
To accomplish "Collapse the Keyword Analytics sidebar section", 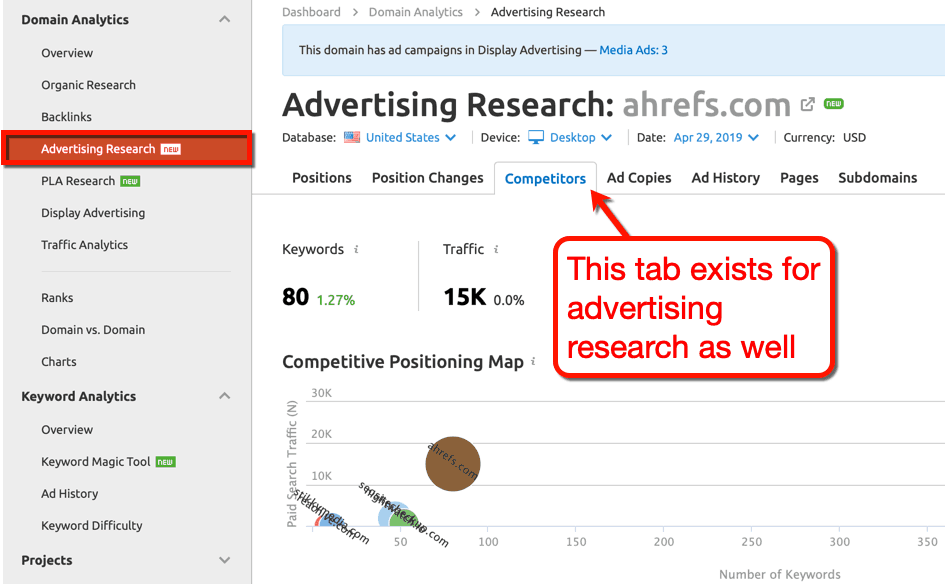I will point(225,396).
